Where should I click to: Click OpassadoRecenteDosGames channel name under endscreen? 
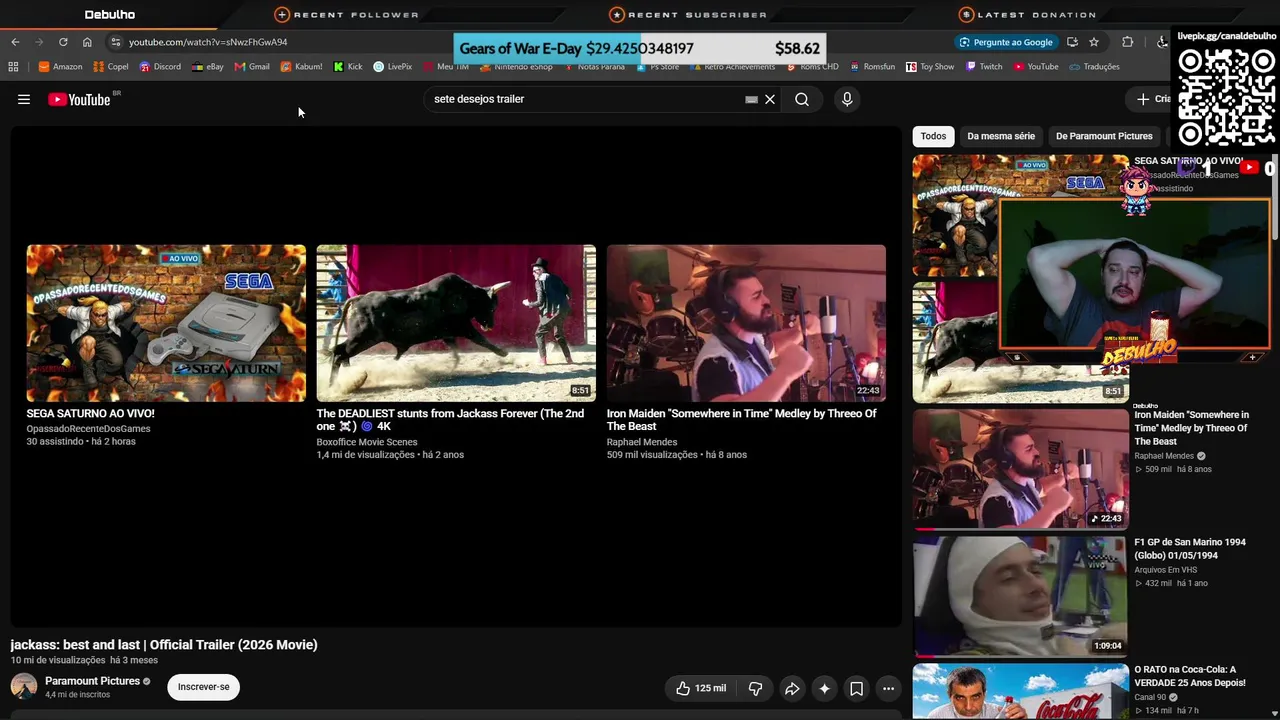89,429
